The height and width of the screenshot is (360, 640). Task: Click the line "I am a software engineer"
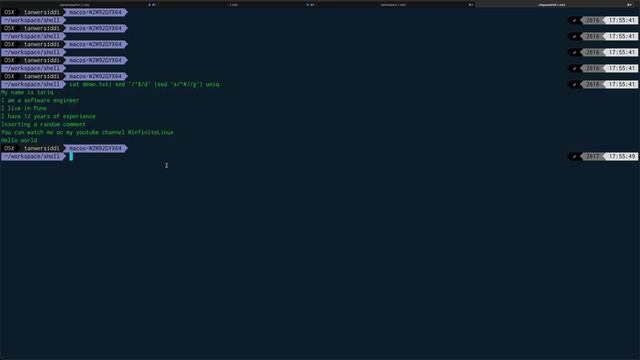point(40,100)
